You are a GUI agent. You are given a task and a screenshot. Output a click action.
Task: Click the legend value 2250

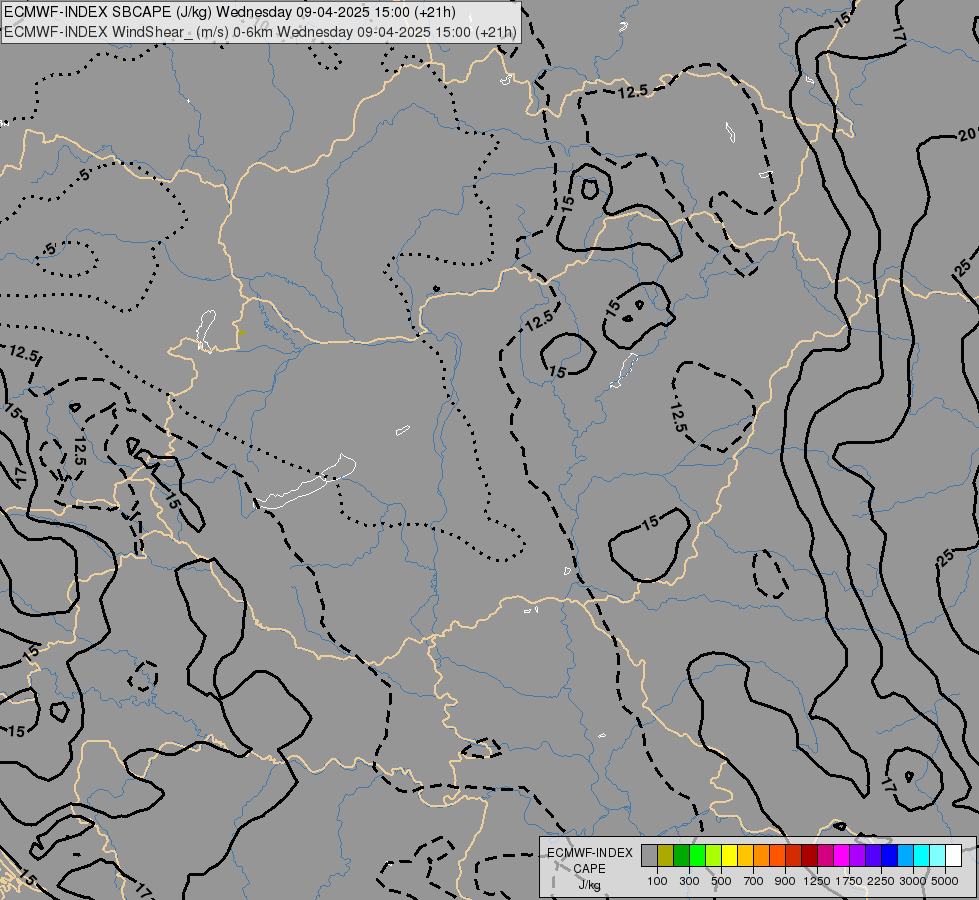881,881
